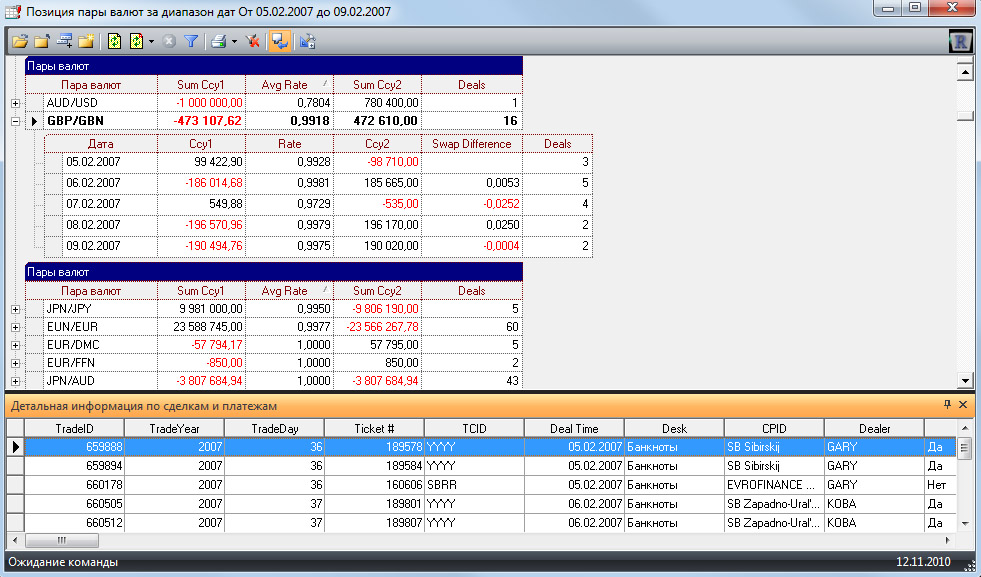Select the trade row with TradeID 660505

481,504
